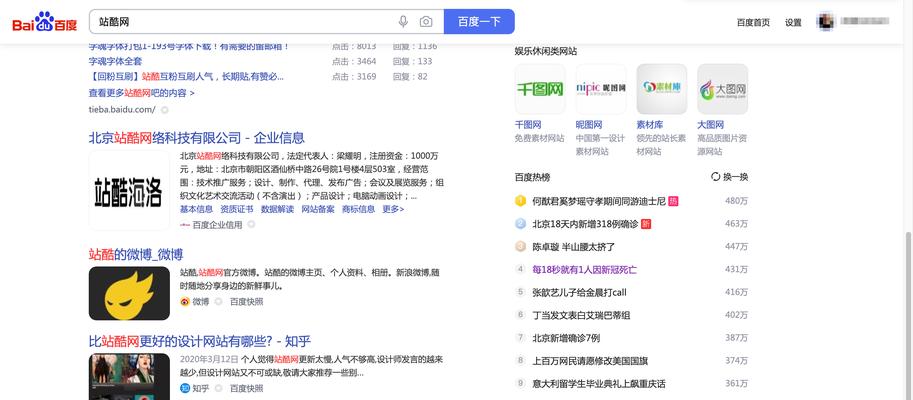Open 站酷的微博_微博 result title
This screenshot has height=400, width=913.
(136, 254)
